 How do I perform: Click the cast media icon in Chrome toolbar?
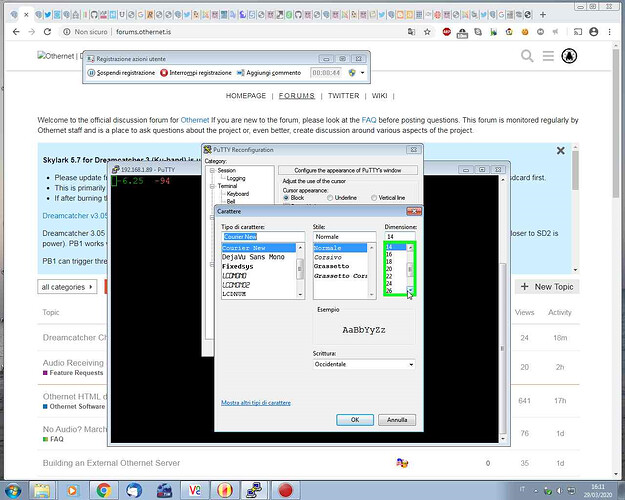coord(578,32)
